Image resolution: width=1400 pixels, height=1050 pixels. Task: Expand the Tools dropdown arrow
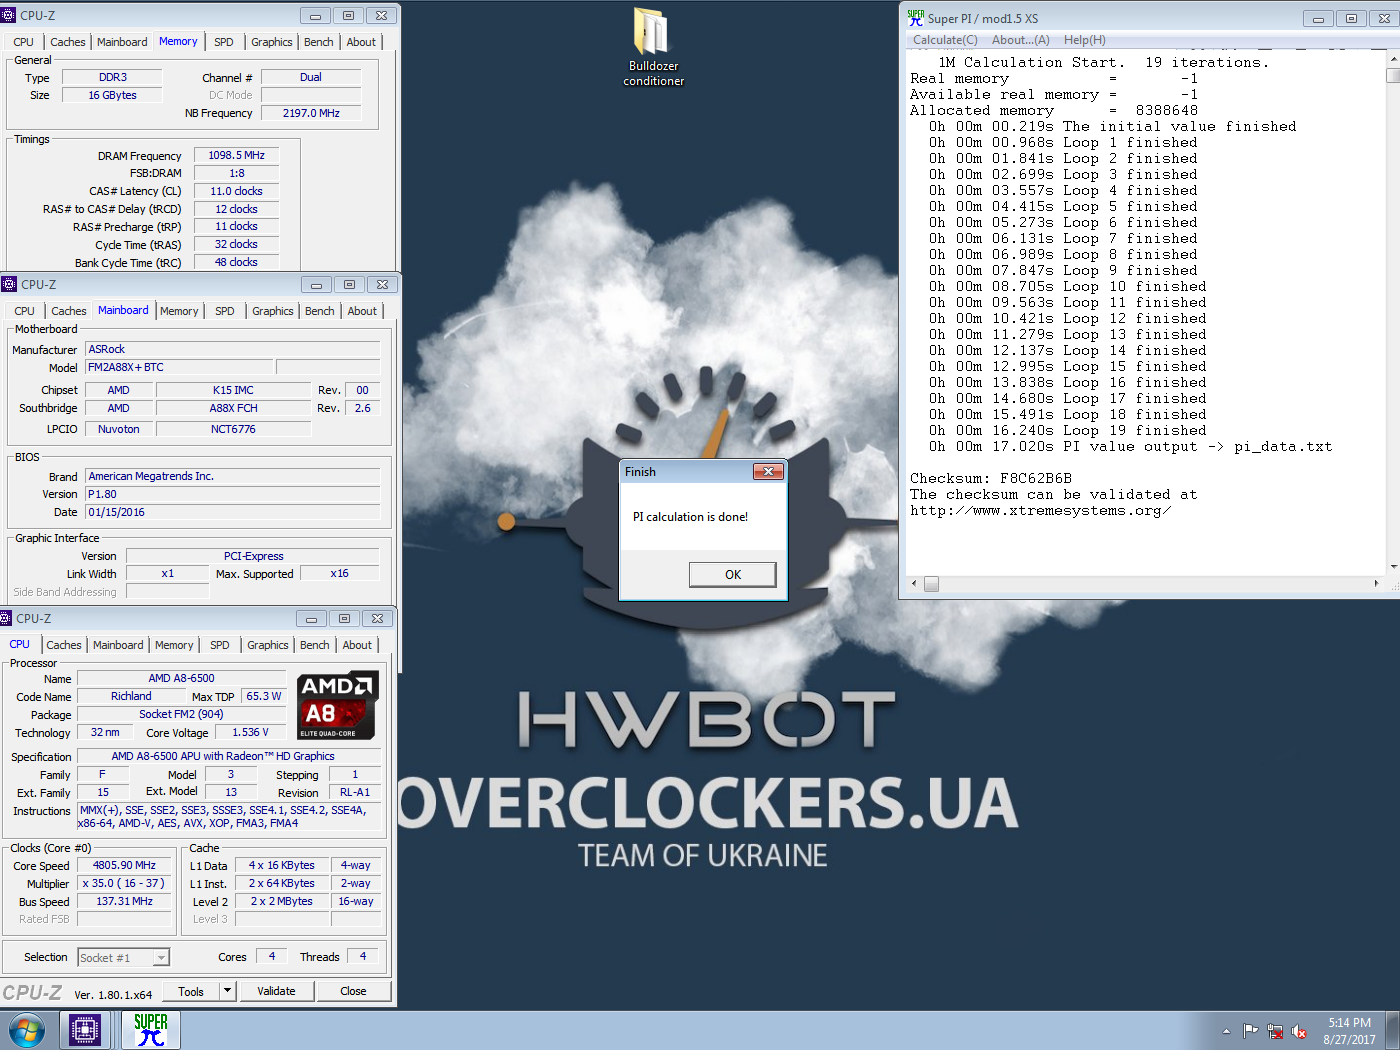tap(228, 991)
